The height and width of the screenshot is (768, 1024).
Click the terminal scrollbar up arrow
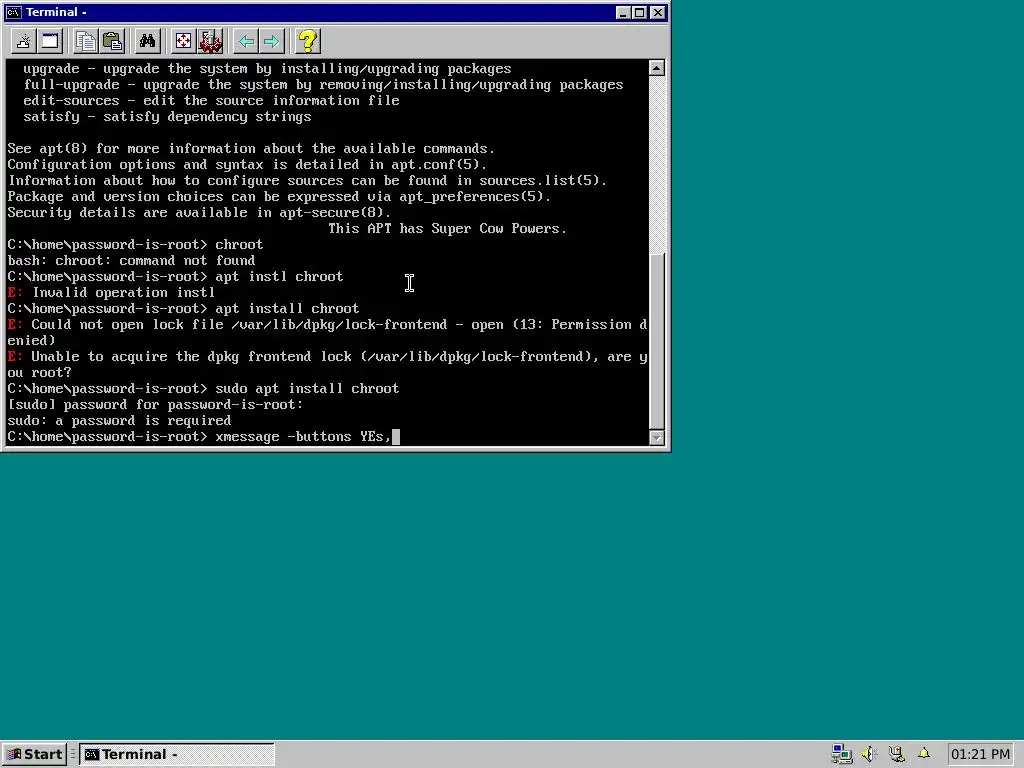tap(657, 67)
